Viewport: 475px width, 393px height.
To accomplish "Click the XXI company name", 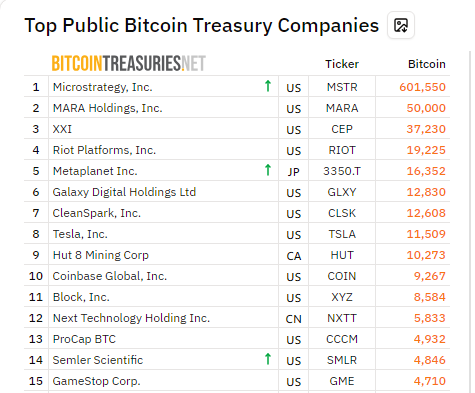I will pyautogui.click(x=62, y=129).
